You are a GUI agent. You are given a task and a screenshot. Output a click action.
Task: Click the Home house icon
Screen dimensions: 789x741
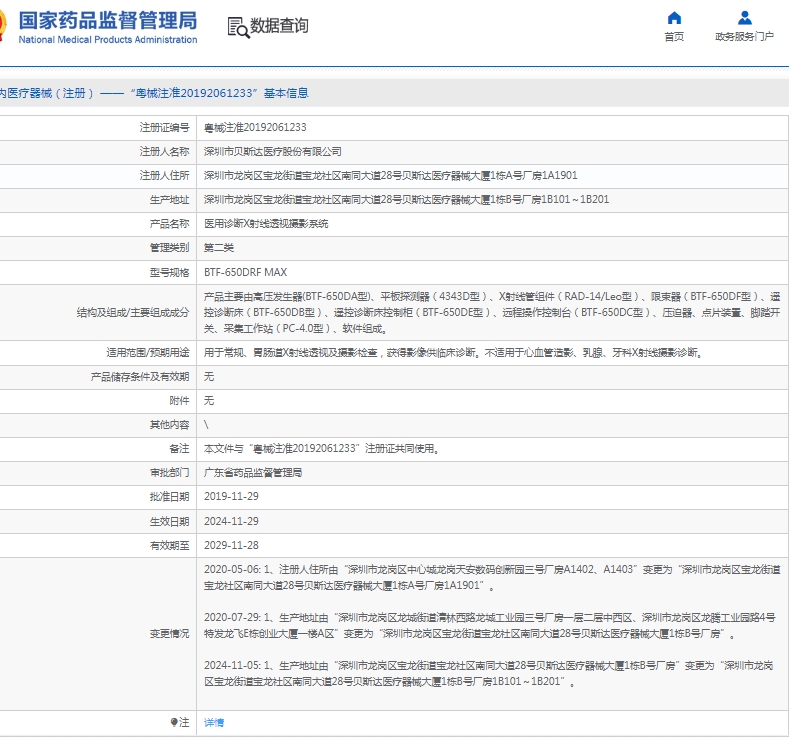pyautogui.click(x=674, y=18)
